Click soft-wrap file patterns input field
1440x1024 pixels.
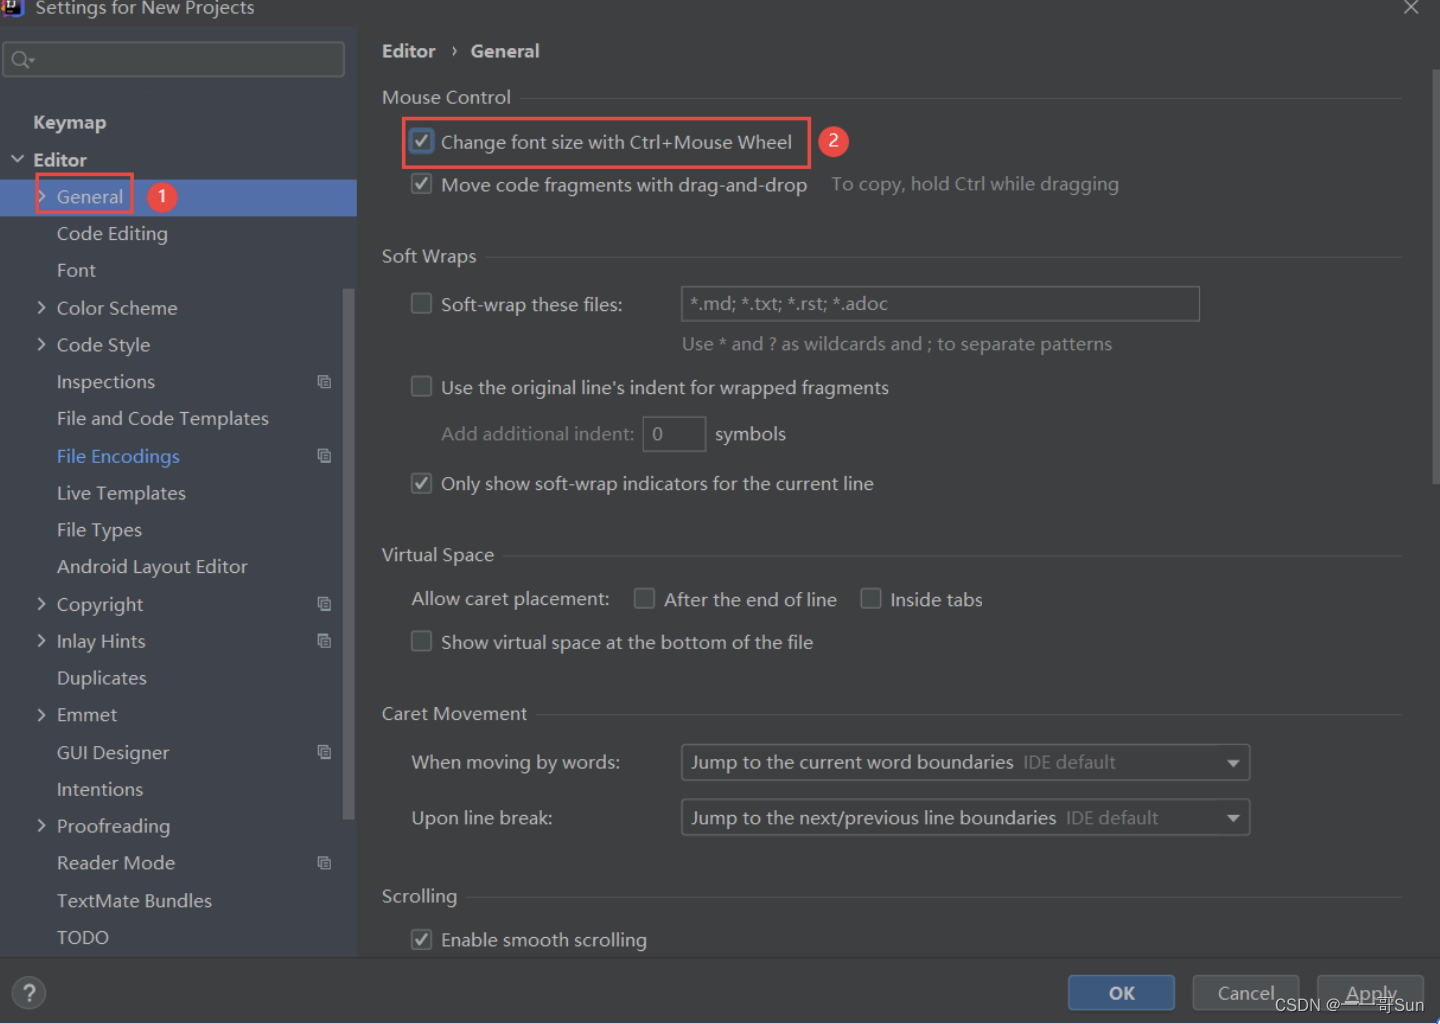(x=940, y=303)
